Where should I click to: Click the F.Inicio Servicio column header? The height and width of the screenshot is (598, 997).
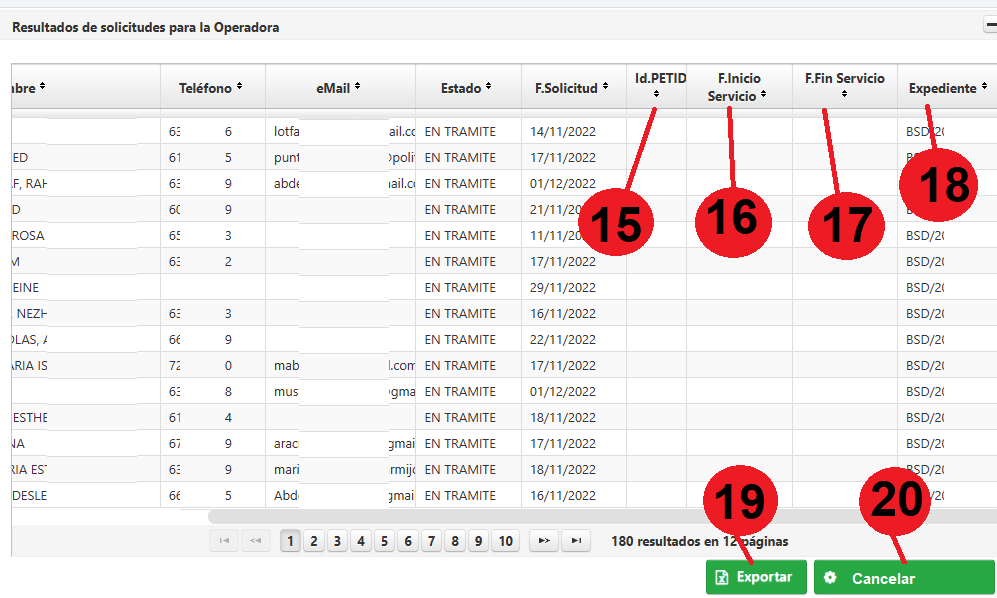coord(739,86)
